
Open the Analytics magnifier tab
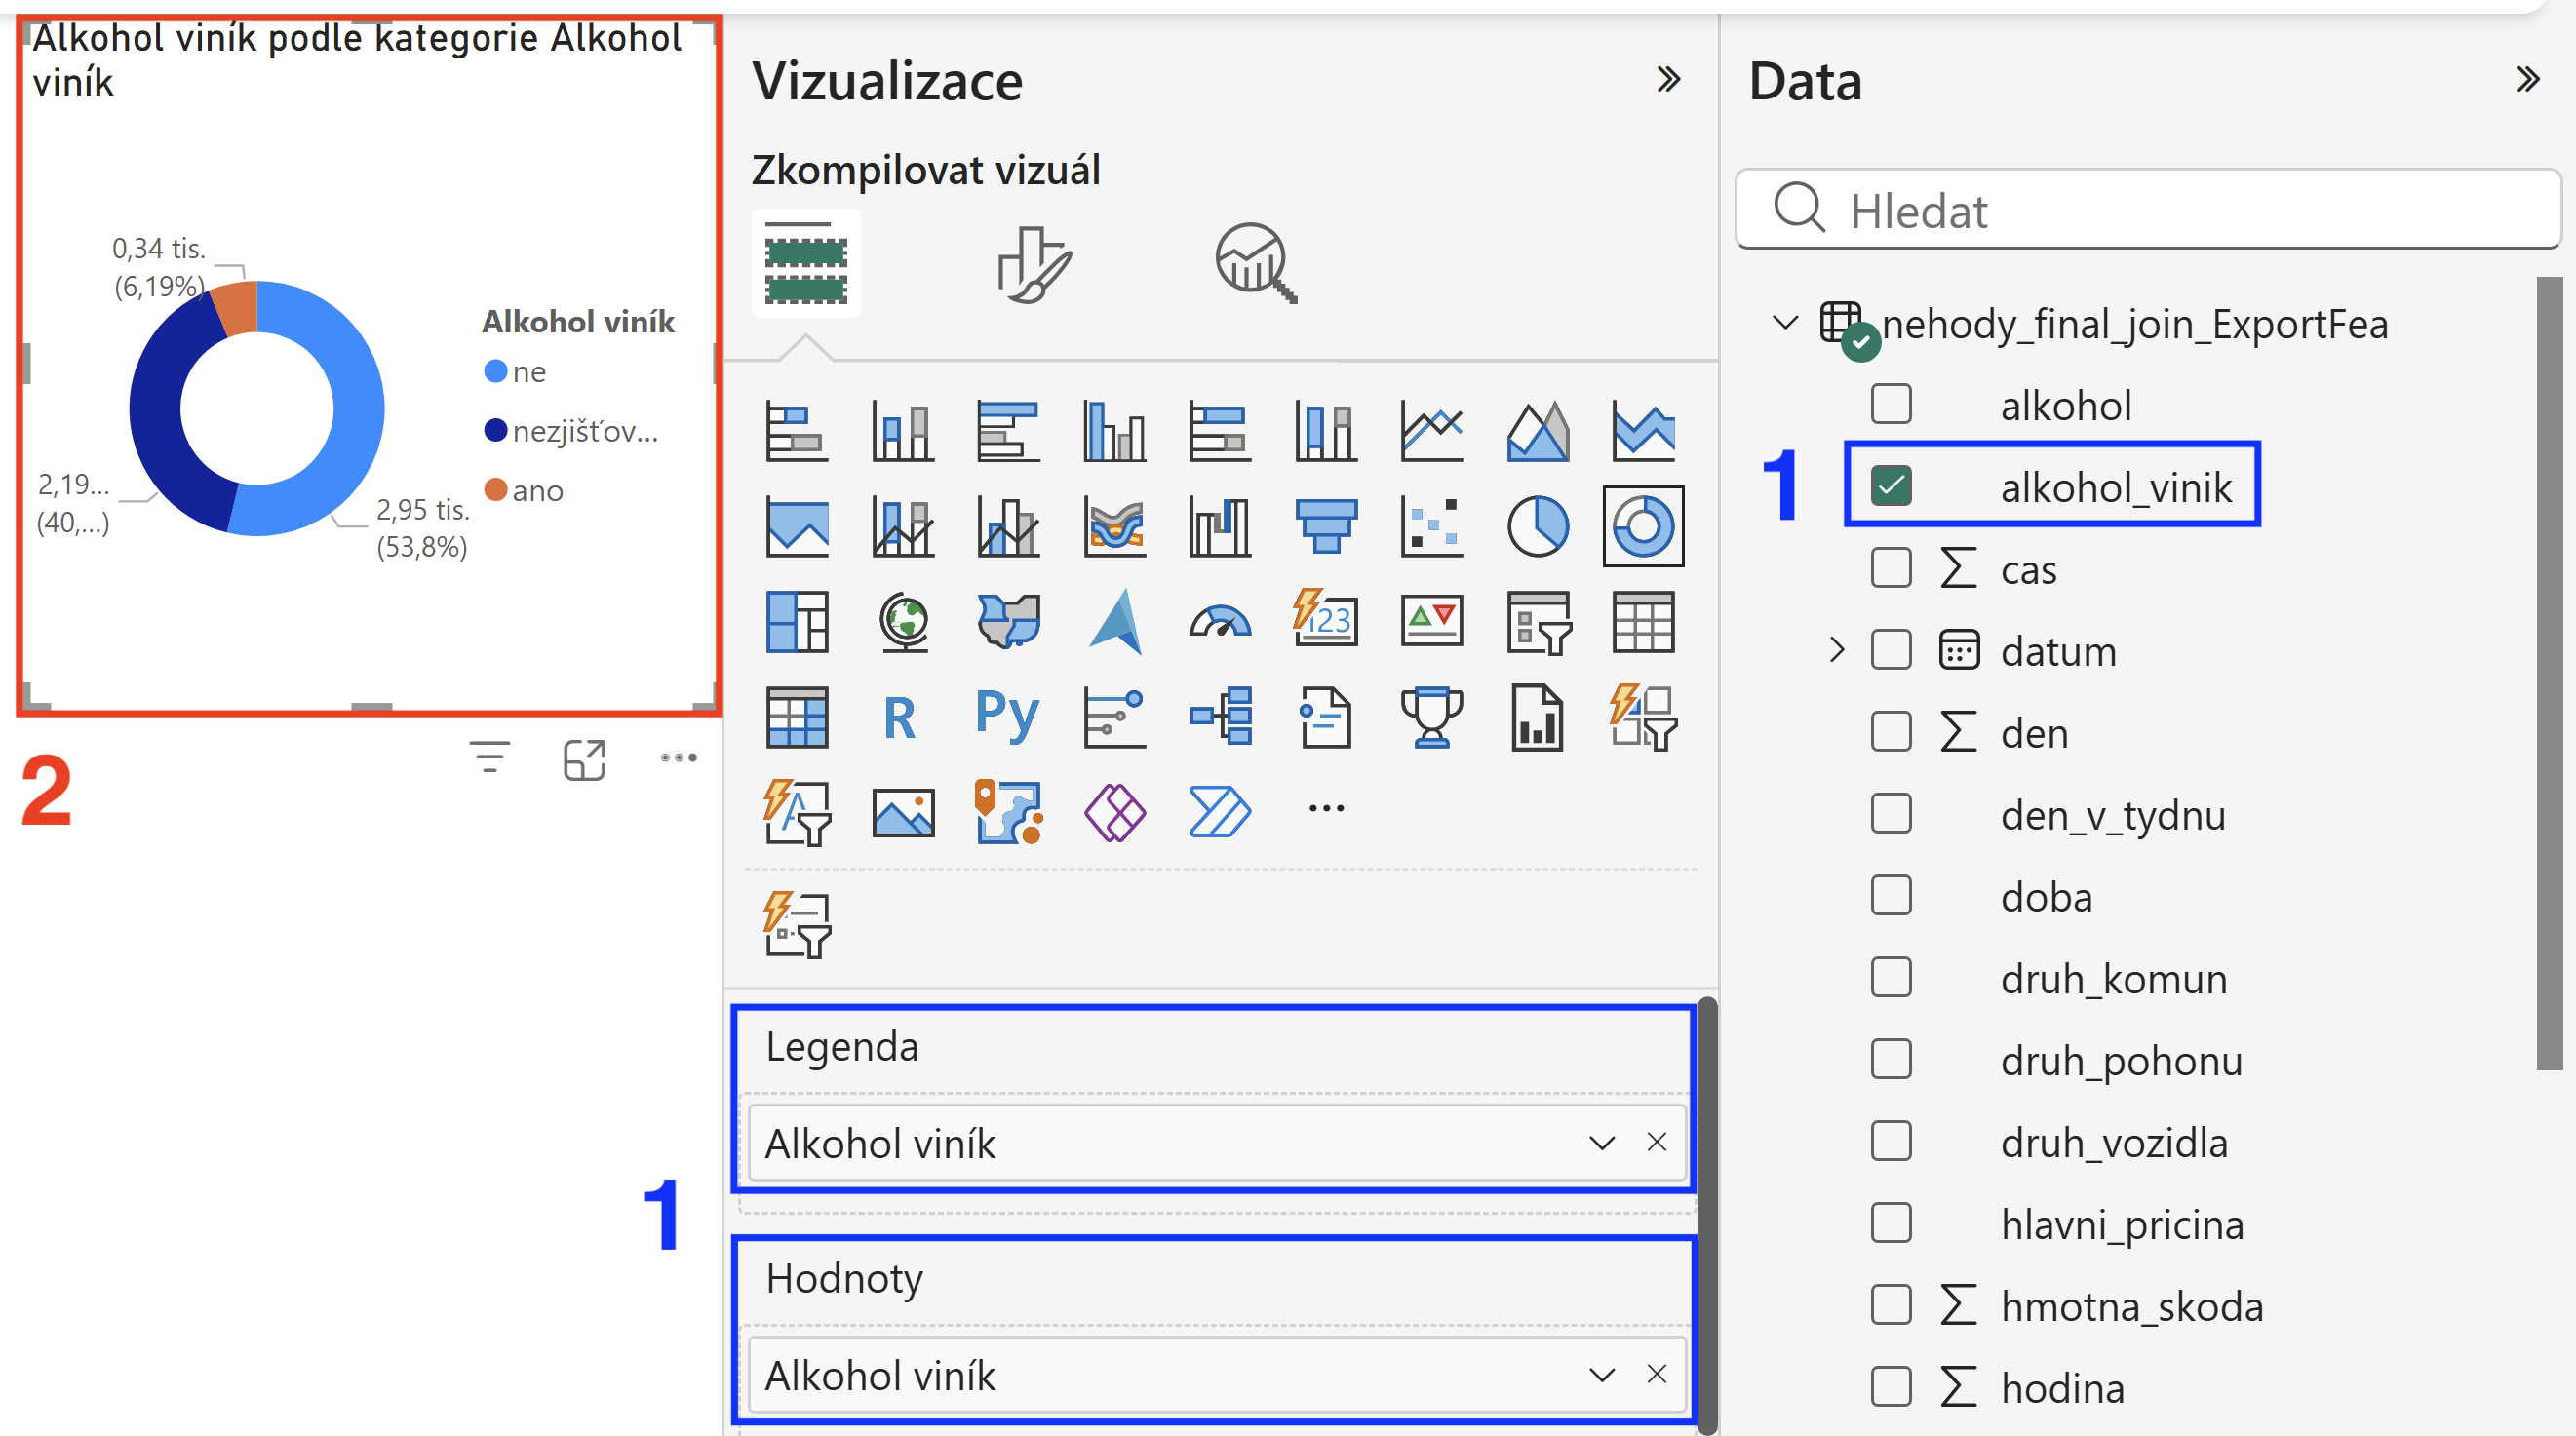(x=1255, y=263)
